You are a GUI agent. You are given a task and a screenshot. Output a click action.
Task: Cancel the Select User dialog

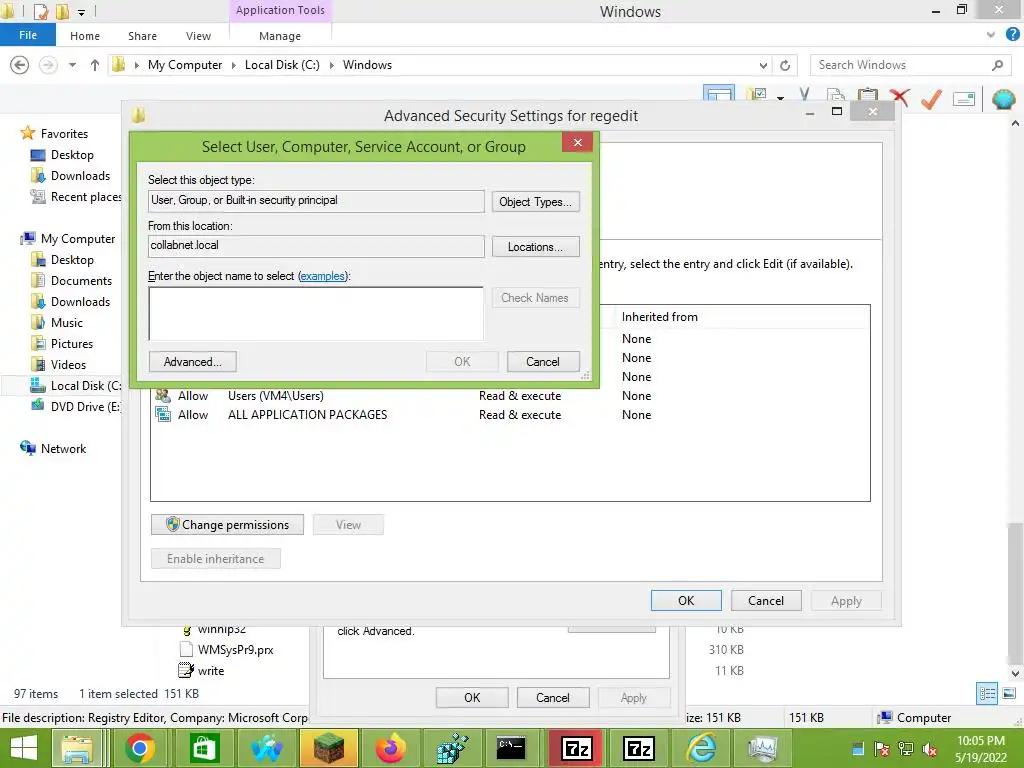543,362
